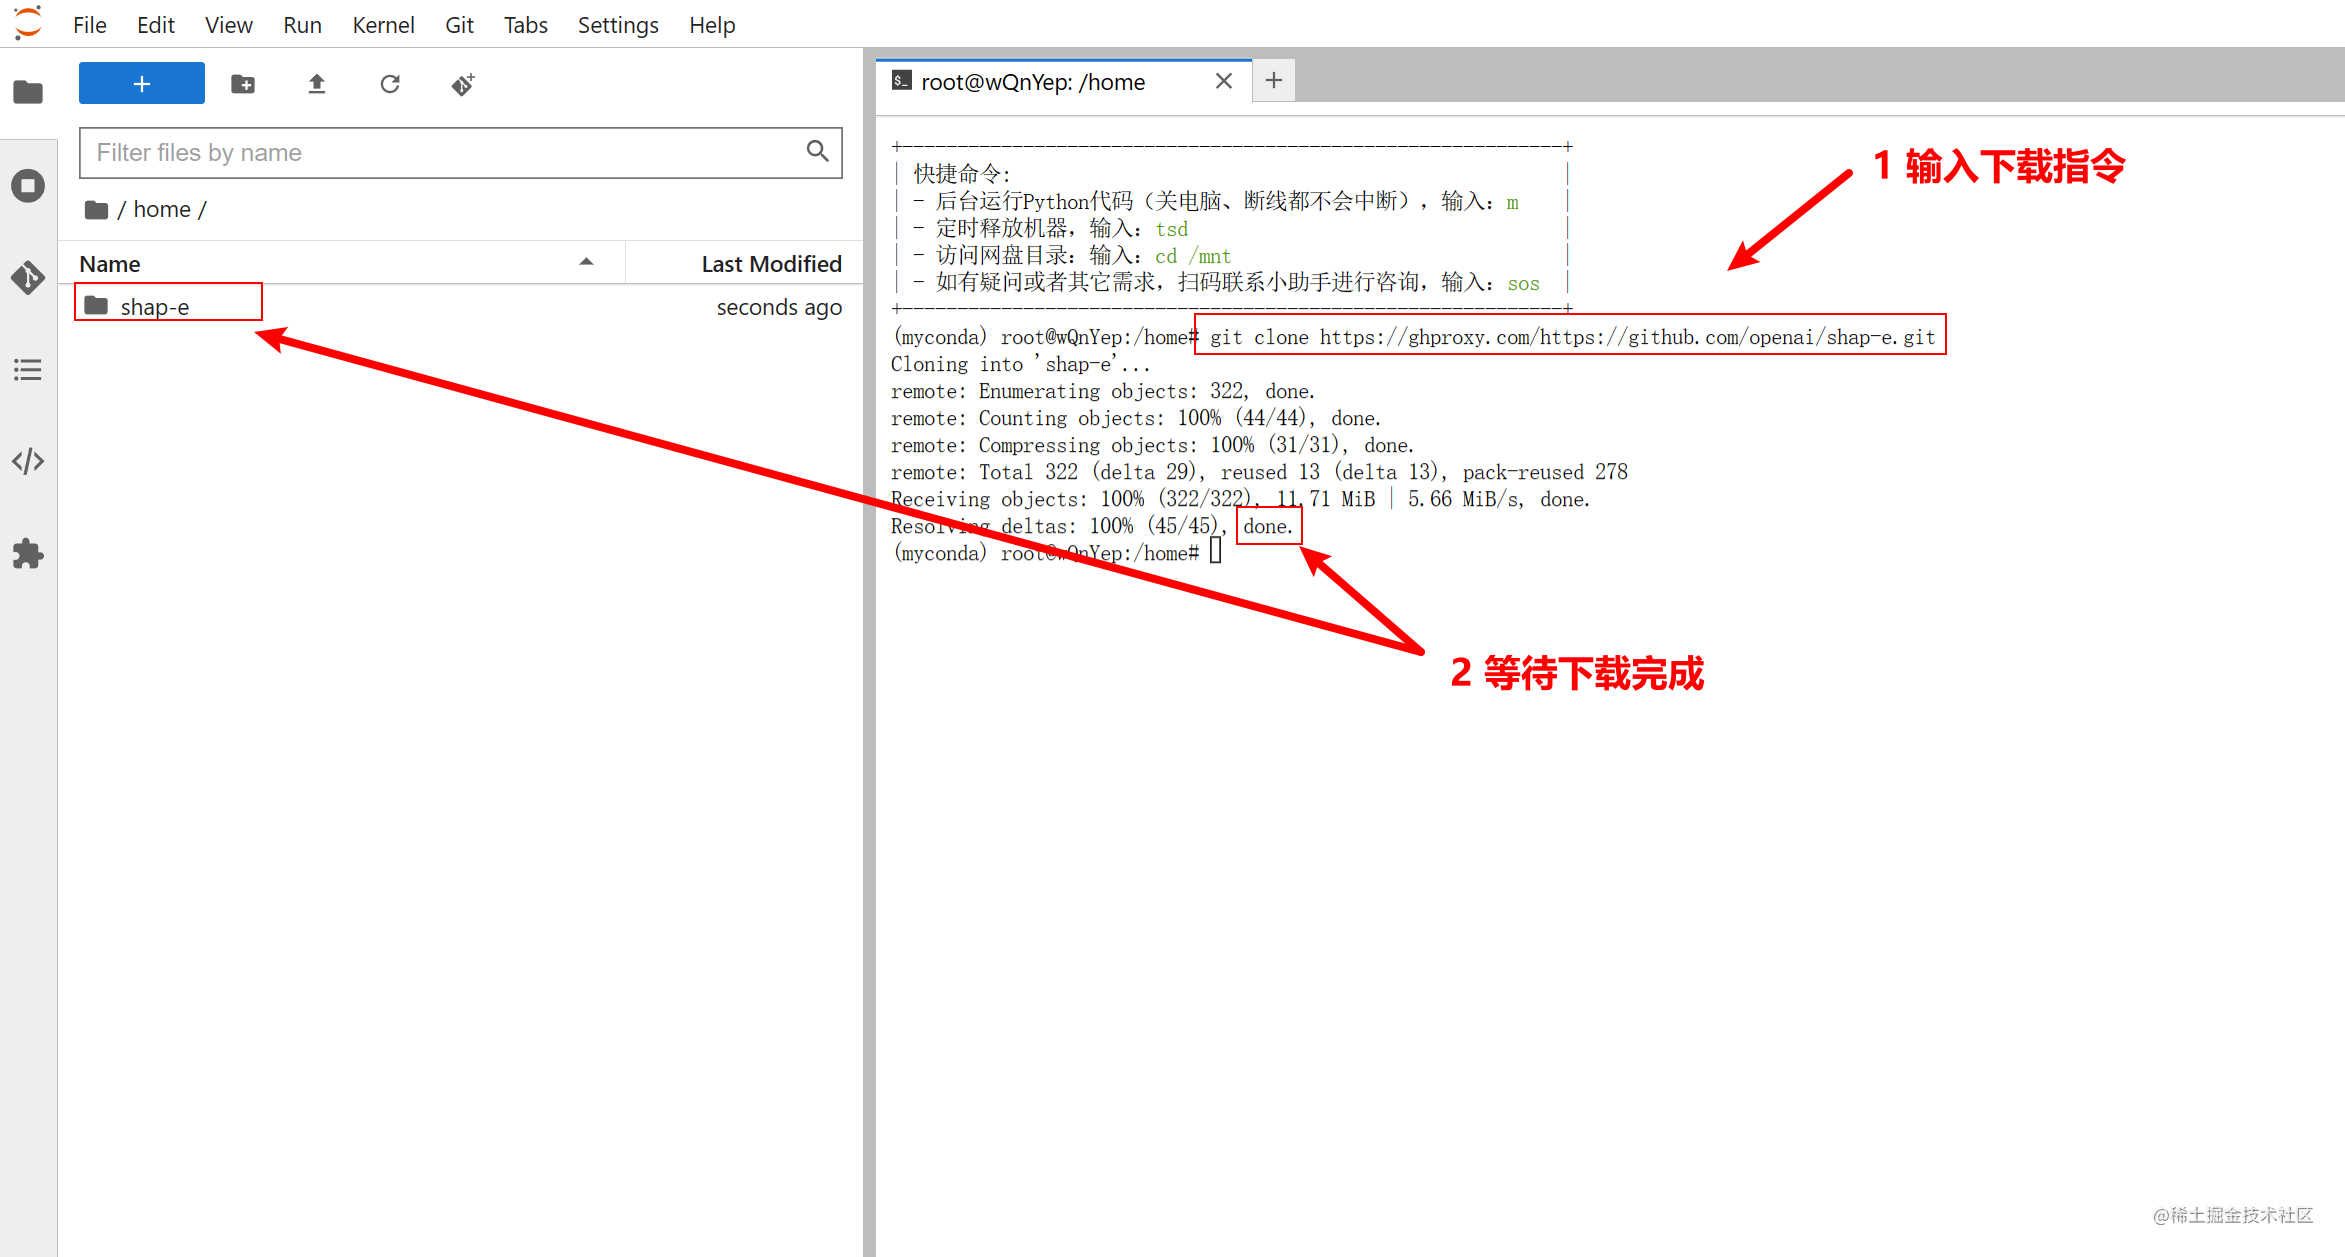
Task: Open the File menu
Action: pyautogui.click(x=90, y=25)
